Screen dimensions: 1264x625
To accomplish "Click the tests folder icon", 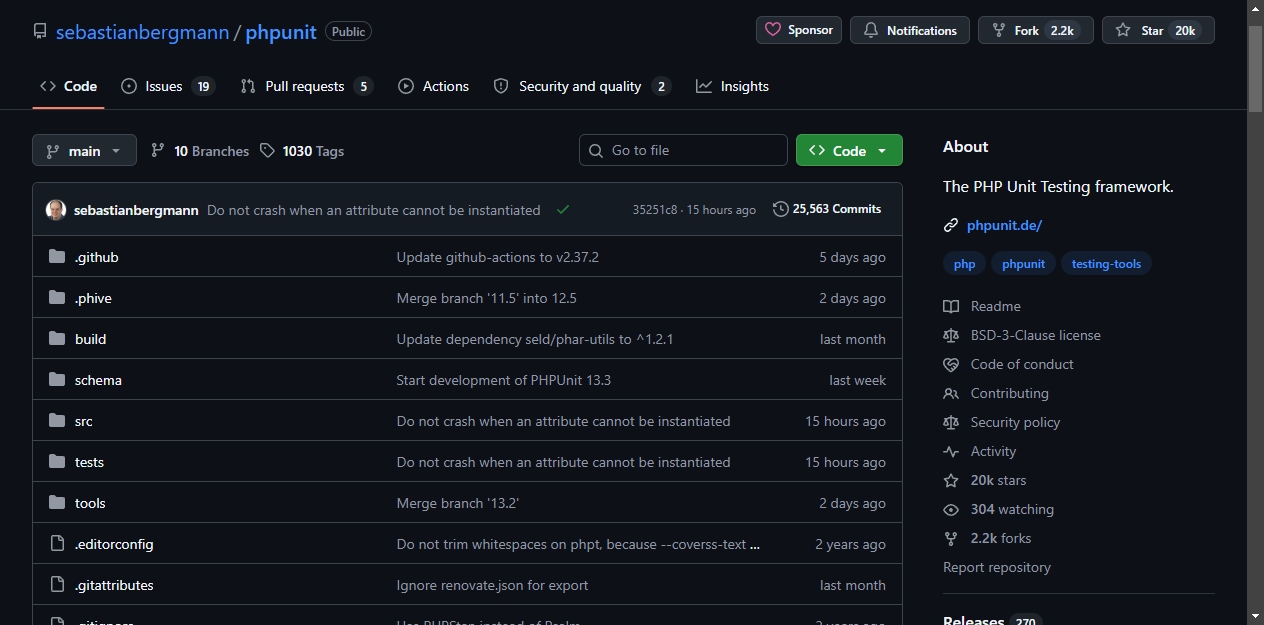I will [57, 462].
